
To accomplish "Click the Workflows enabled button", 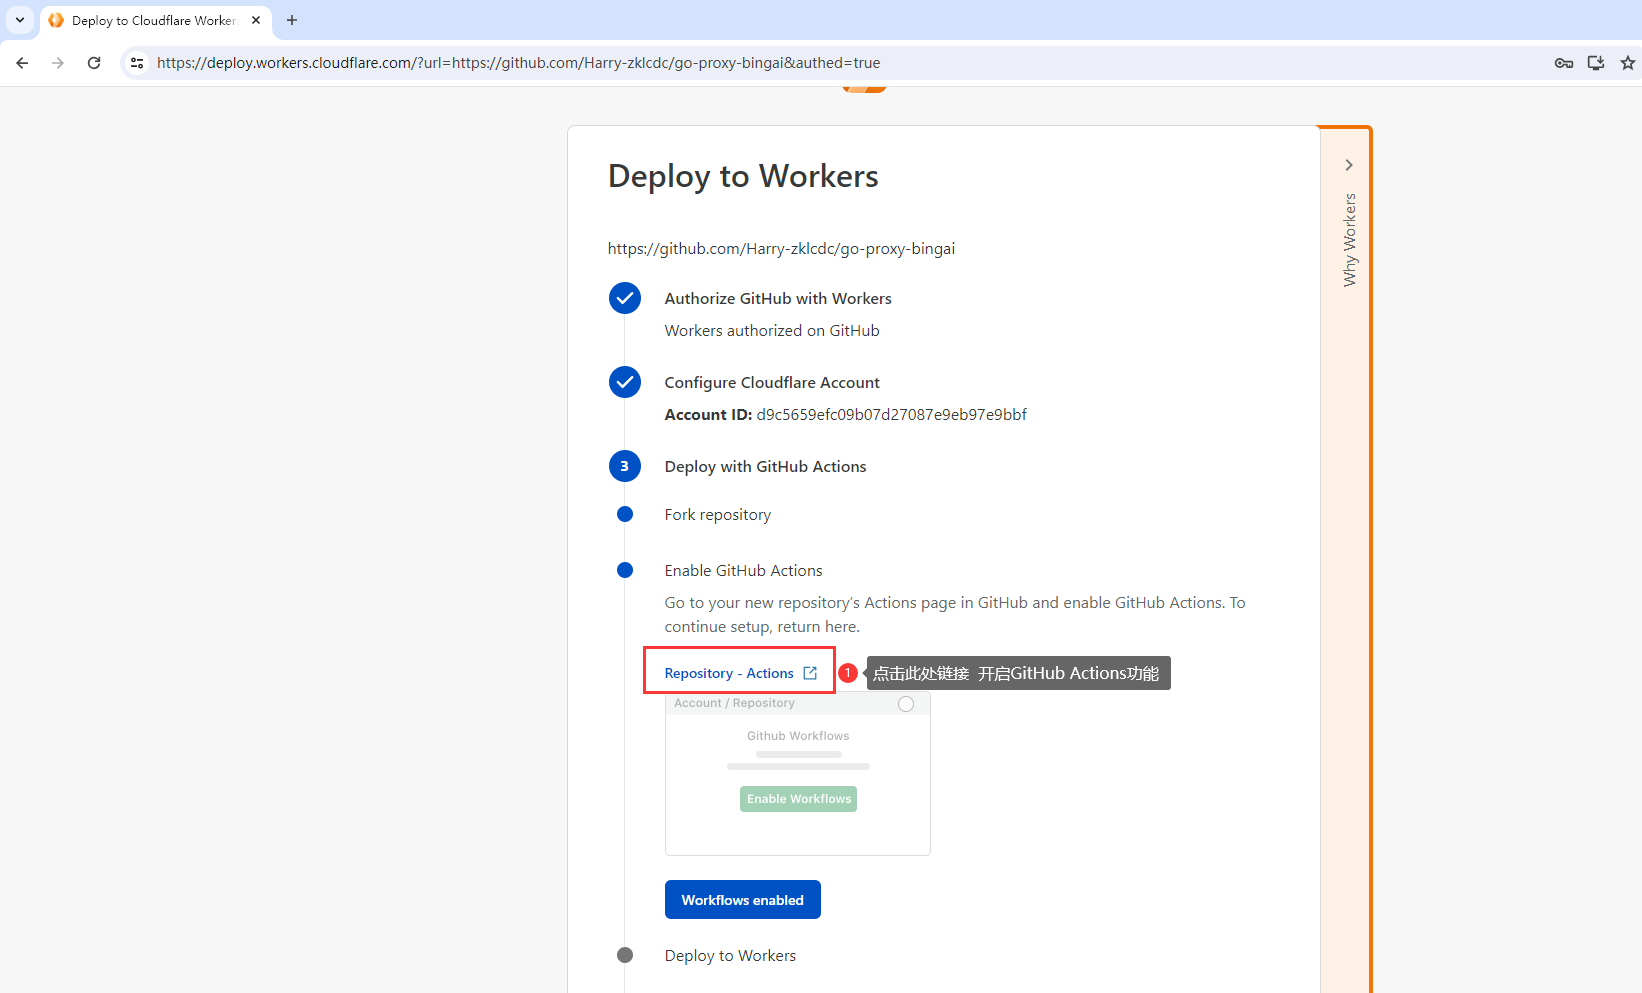I will 743,900.
